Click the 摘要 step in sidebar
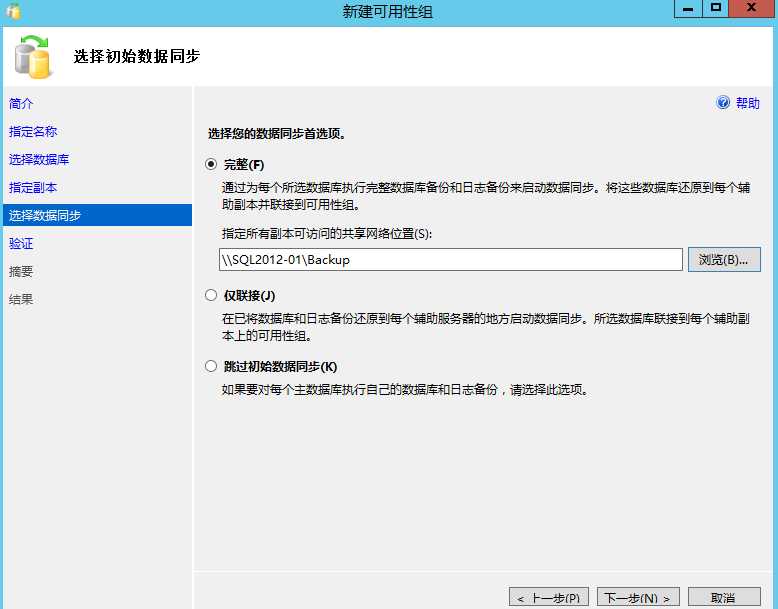 pyautogui.click(x=21, y=271)
